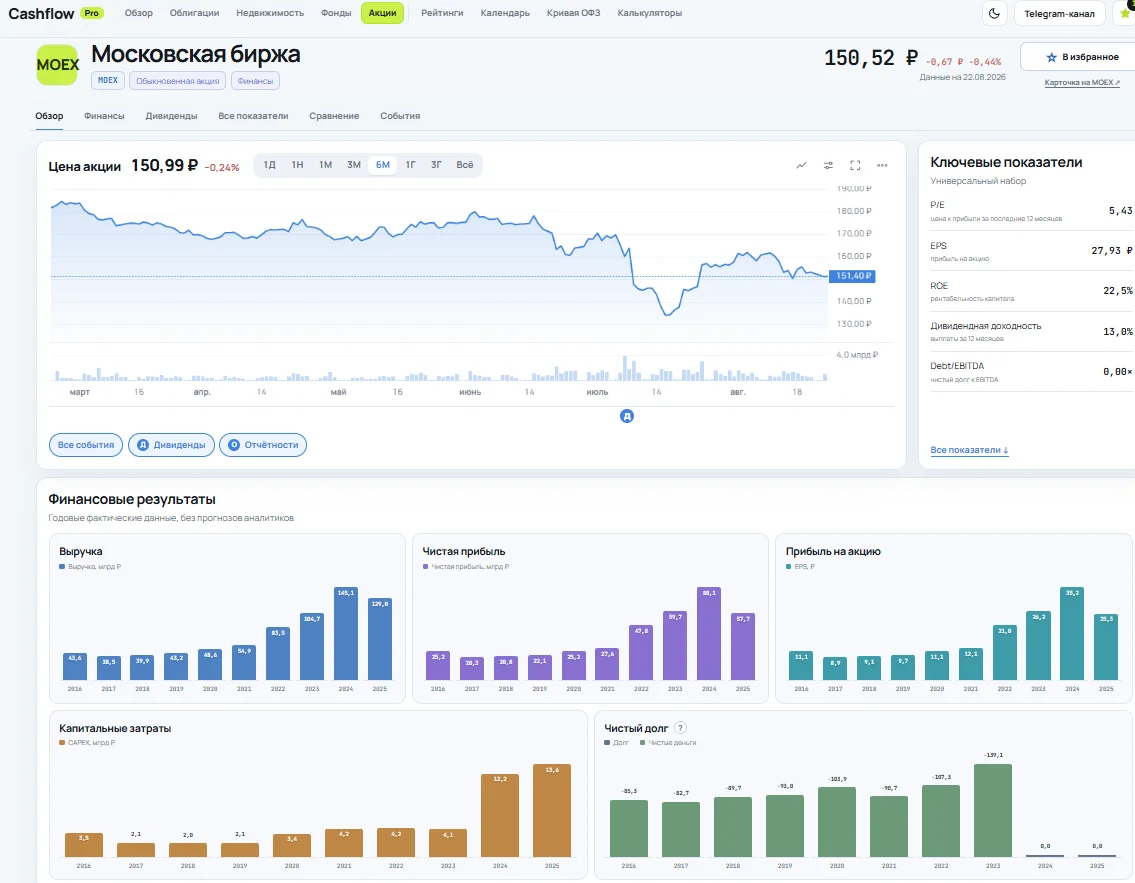Click the MOEX ticker tag
Viewport: 1135px width, 883px height.
pos(108,80)
